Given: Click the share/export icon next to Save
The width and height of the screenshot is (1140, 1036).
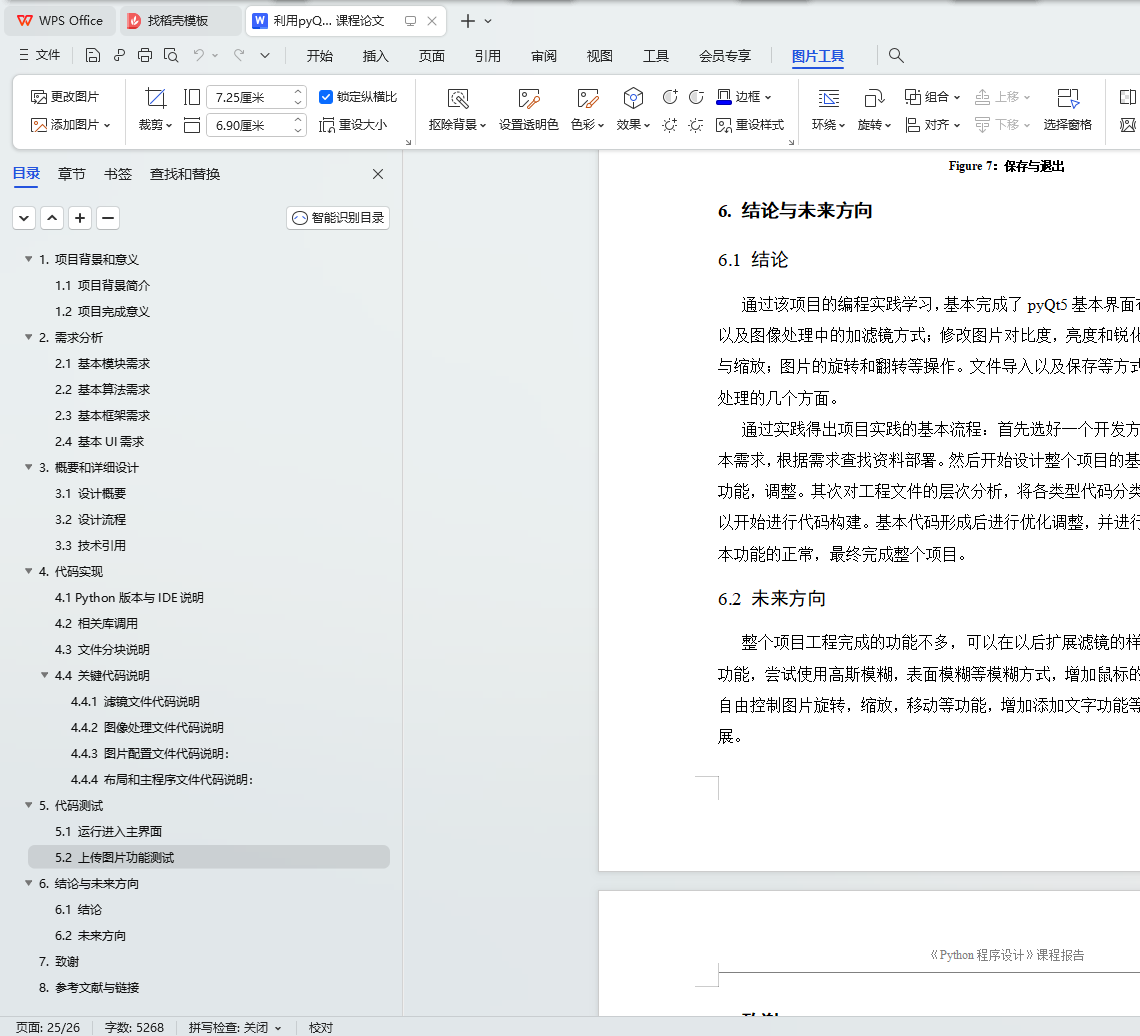Looking at the screenshot, I should point(119,55).
